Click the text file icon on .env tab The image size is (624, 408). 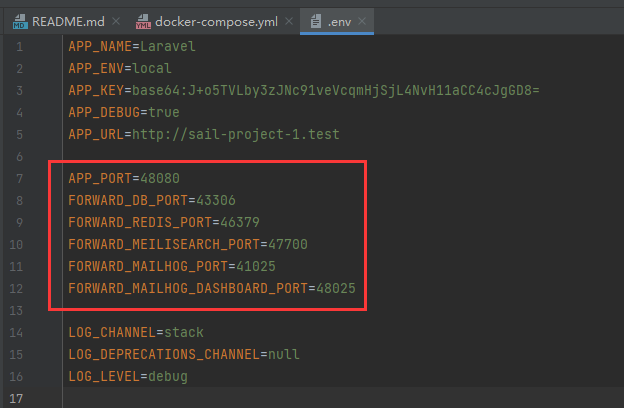316,21
